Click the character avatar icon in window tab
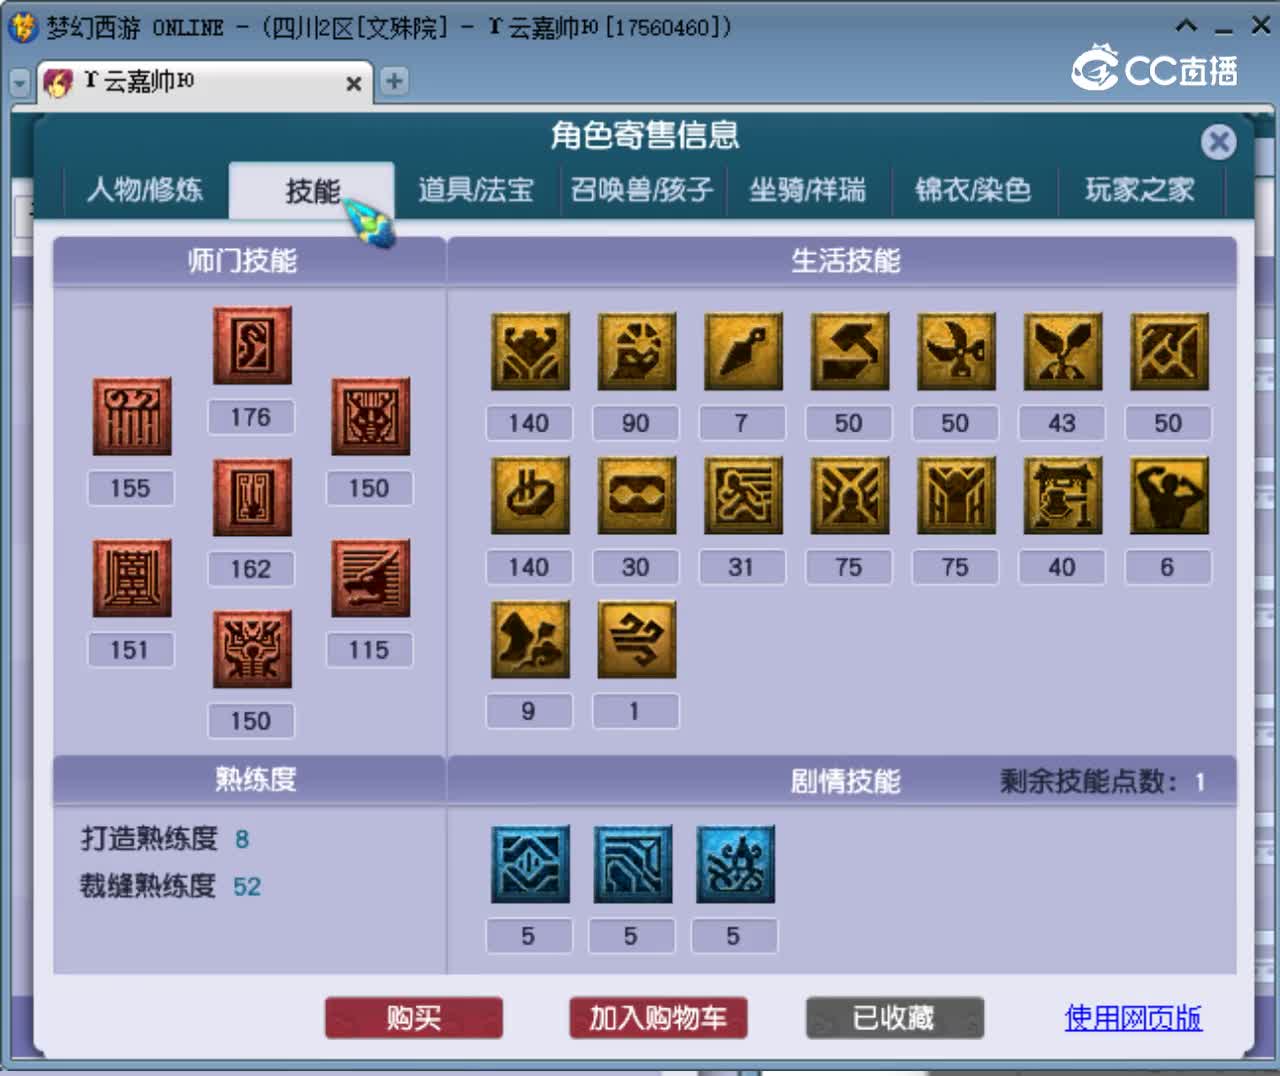Image resolution: width=1280 pixels, height=1076 pixels. (x=59, y=82)
